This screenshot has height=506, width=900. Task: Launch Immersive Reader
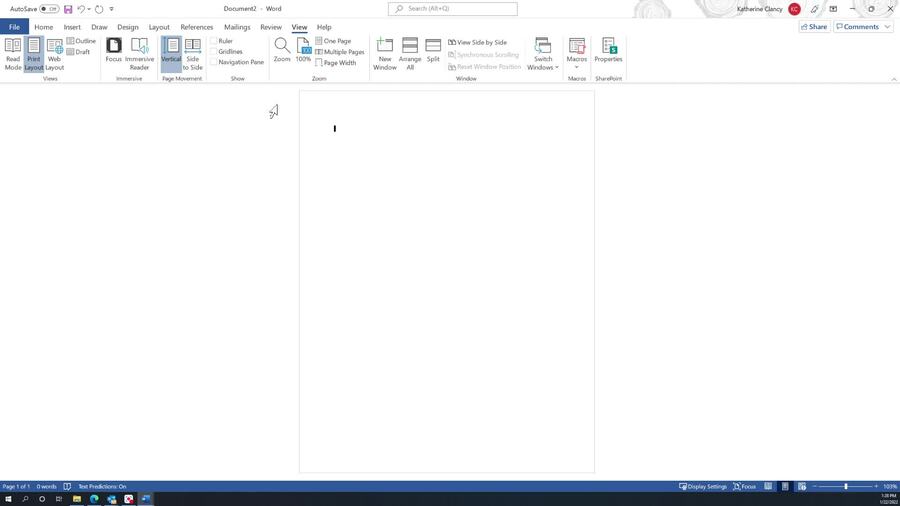[x=139, y=55]
